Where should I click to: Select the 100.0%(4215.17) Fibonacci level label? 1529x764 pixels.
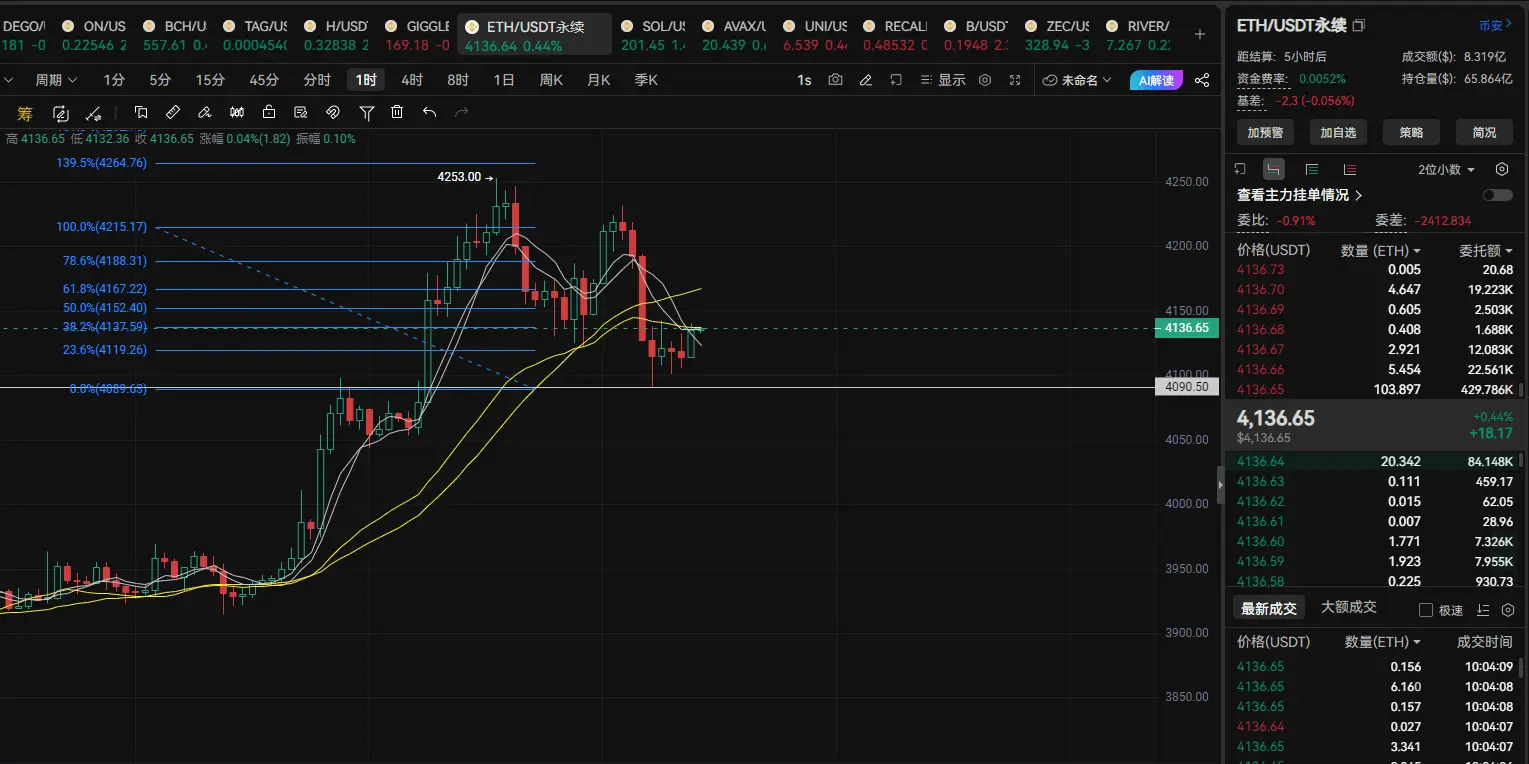(101, 227)
